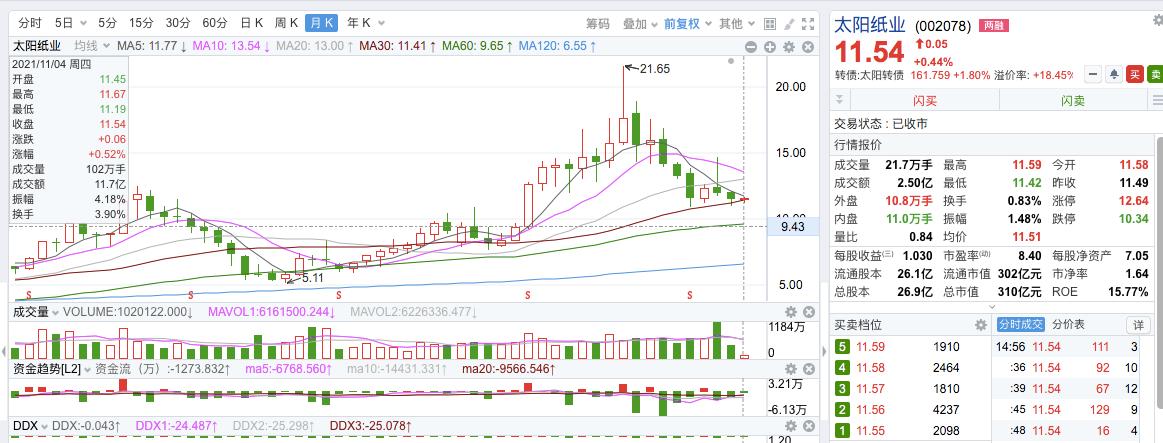
Task: Select the 月K monthly chart tab
Action: [321, 24]
